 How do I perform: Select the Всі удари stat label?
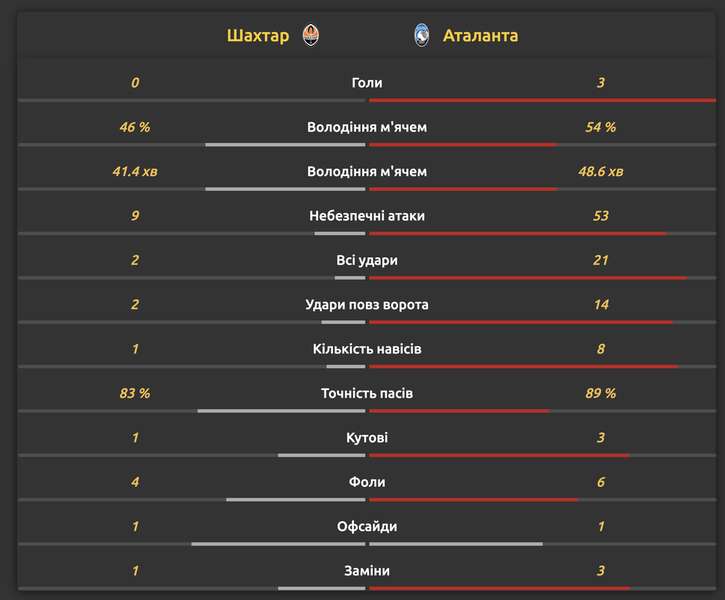pos(367,260)
